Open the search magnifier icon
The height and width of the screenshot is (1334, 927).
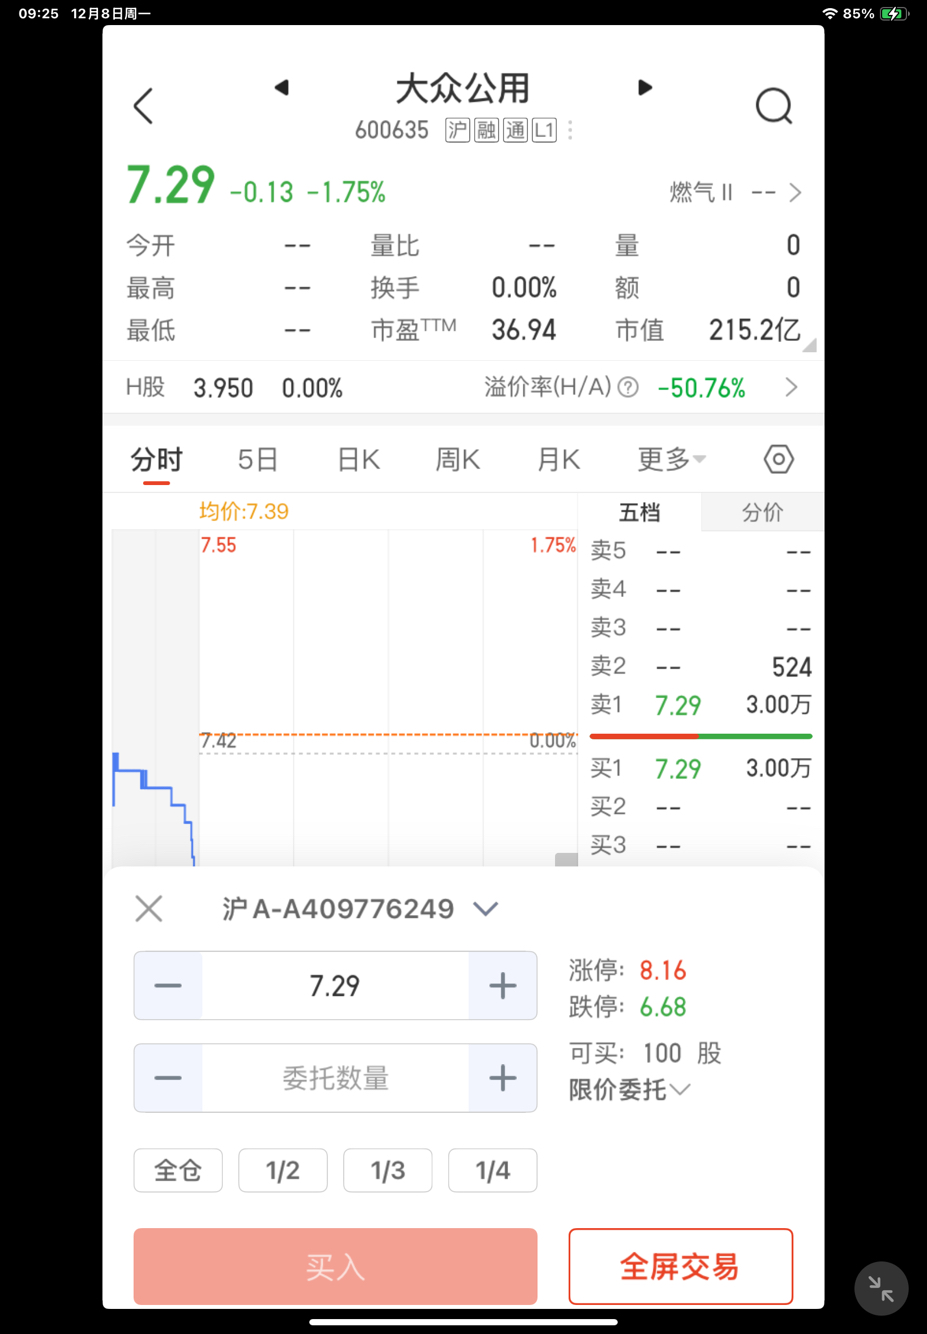click(774, 106)
